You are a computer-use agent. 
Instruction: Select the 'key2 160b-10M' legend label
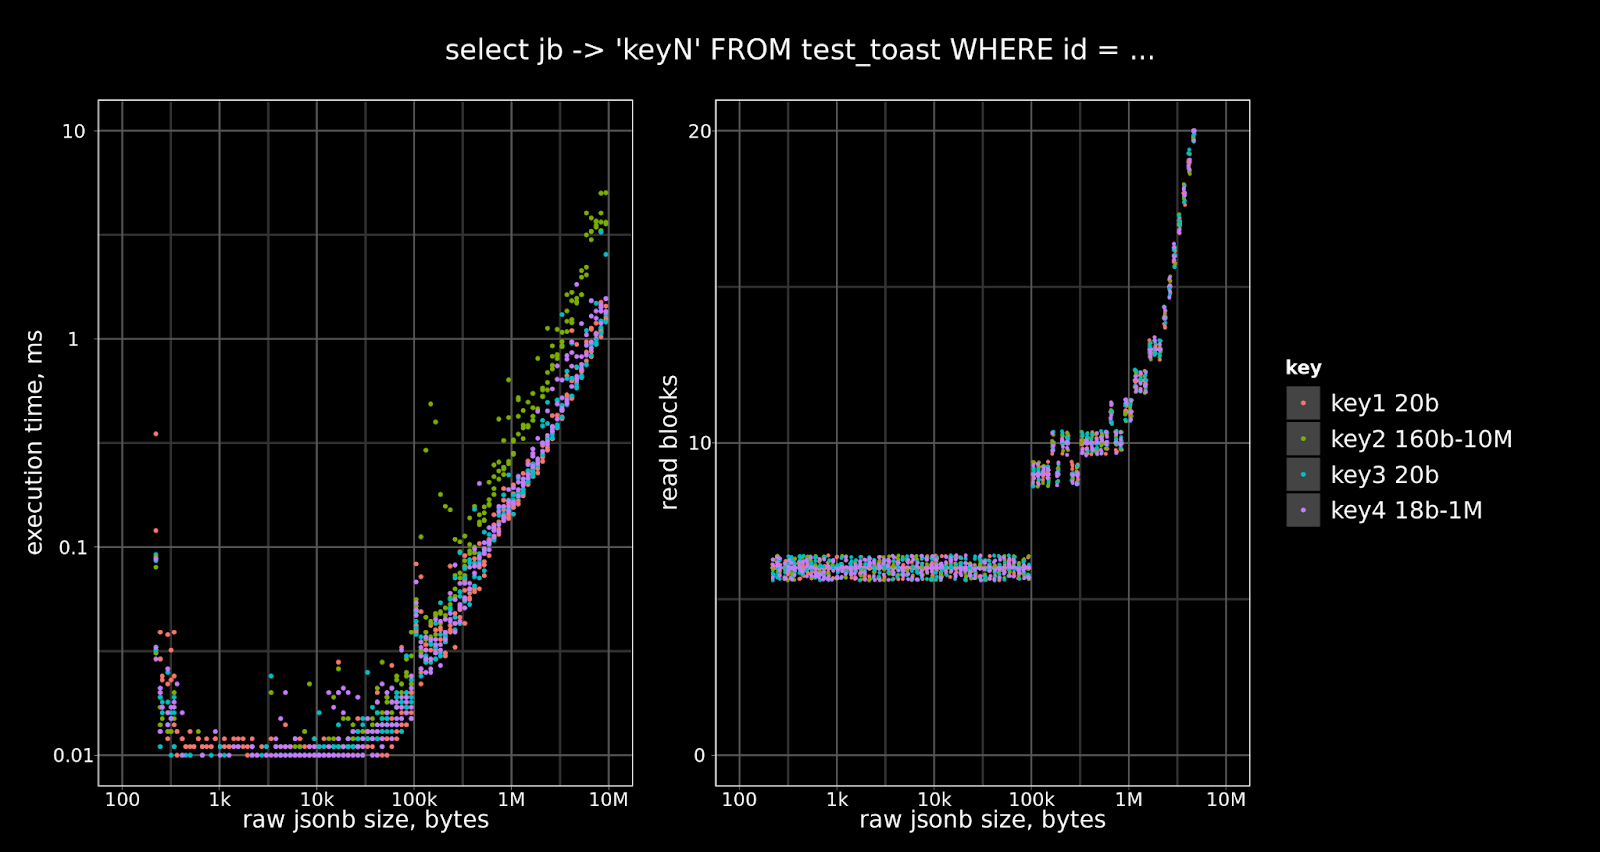coord(1421,440)
